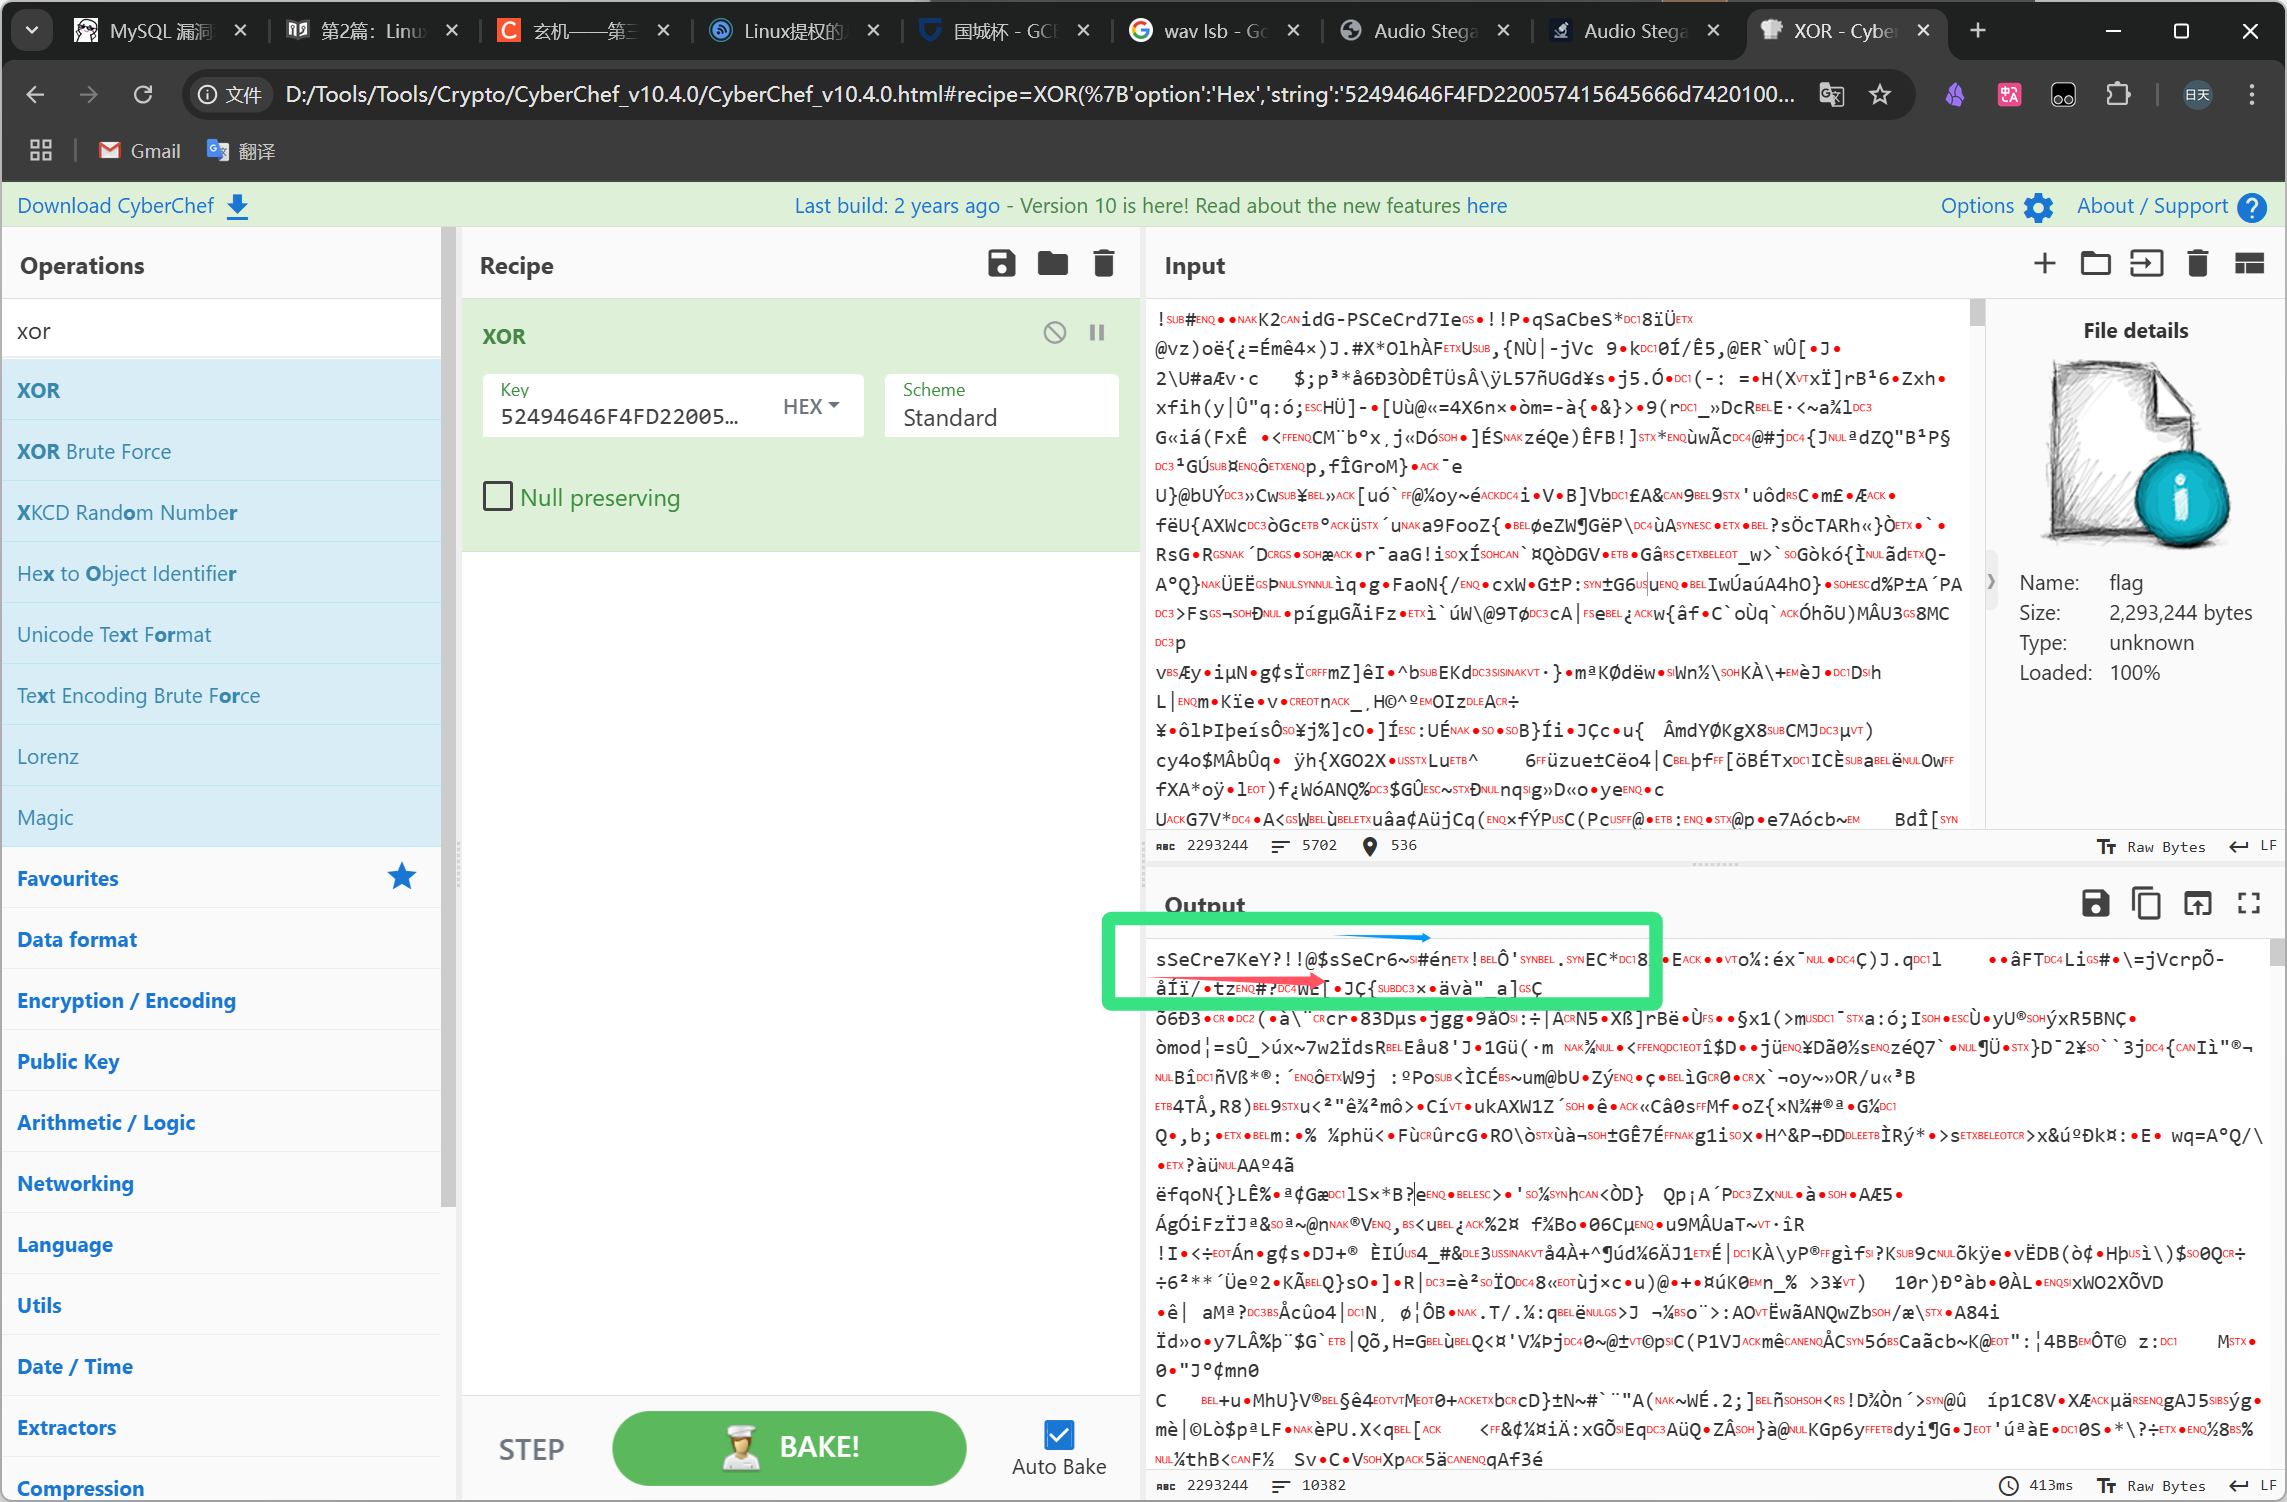This screenshot has width=2287, height=1502.
Task: Switch to the MySQL browser tab
Action: [161, 31]
